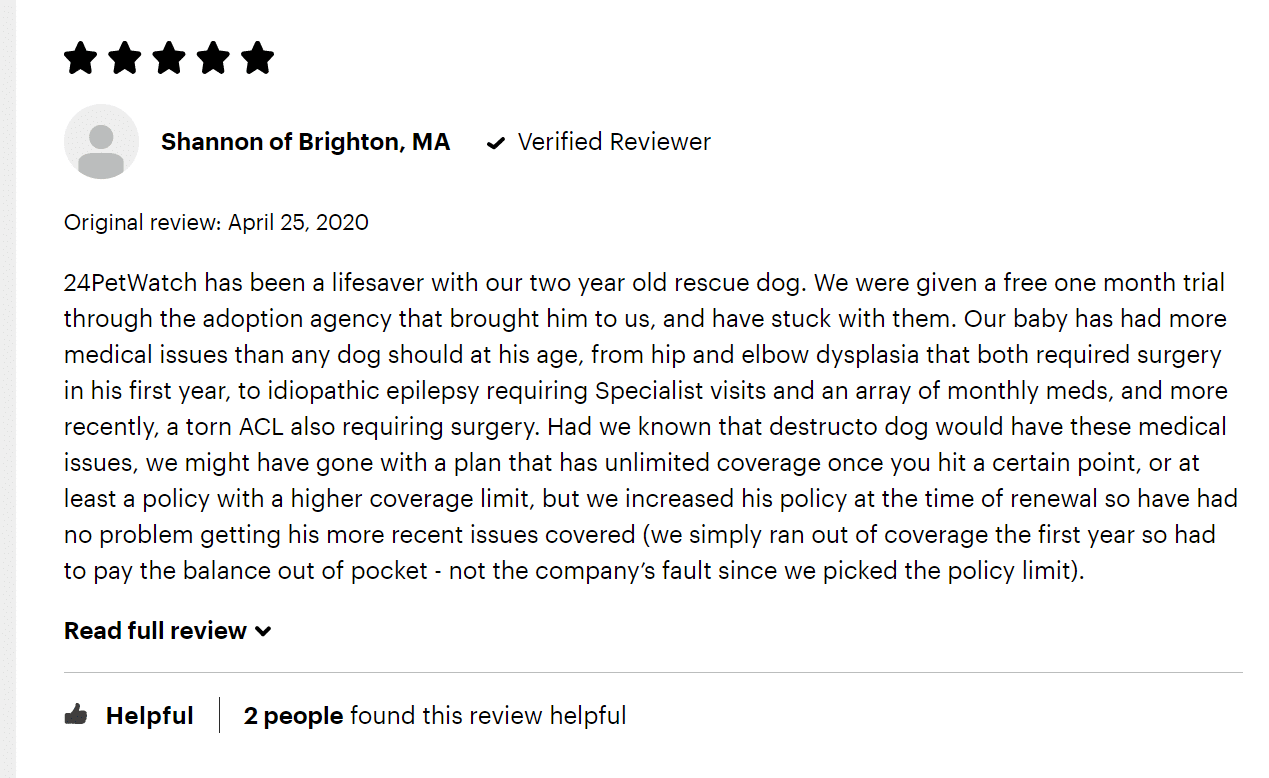This screenshot has width=1269, height=778.
Task: Click the first rating star
Action: pos(80,58)
